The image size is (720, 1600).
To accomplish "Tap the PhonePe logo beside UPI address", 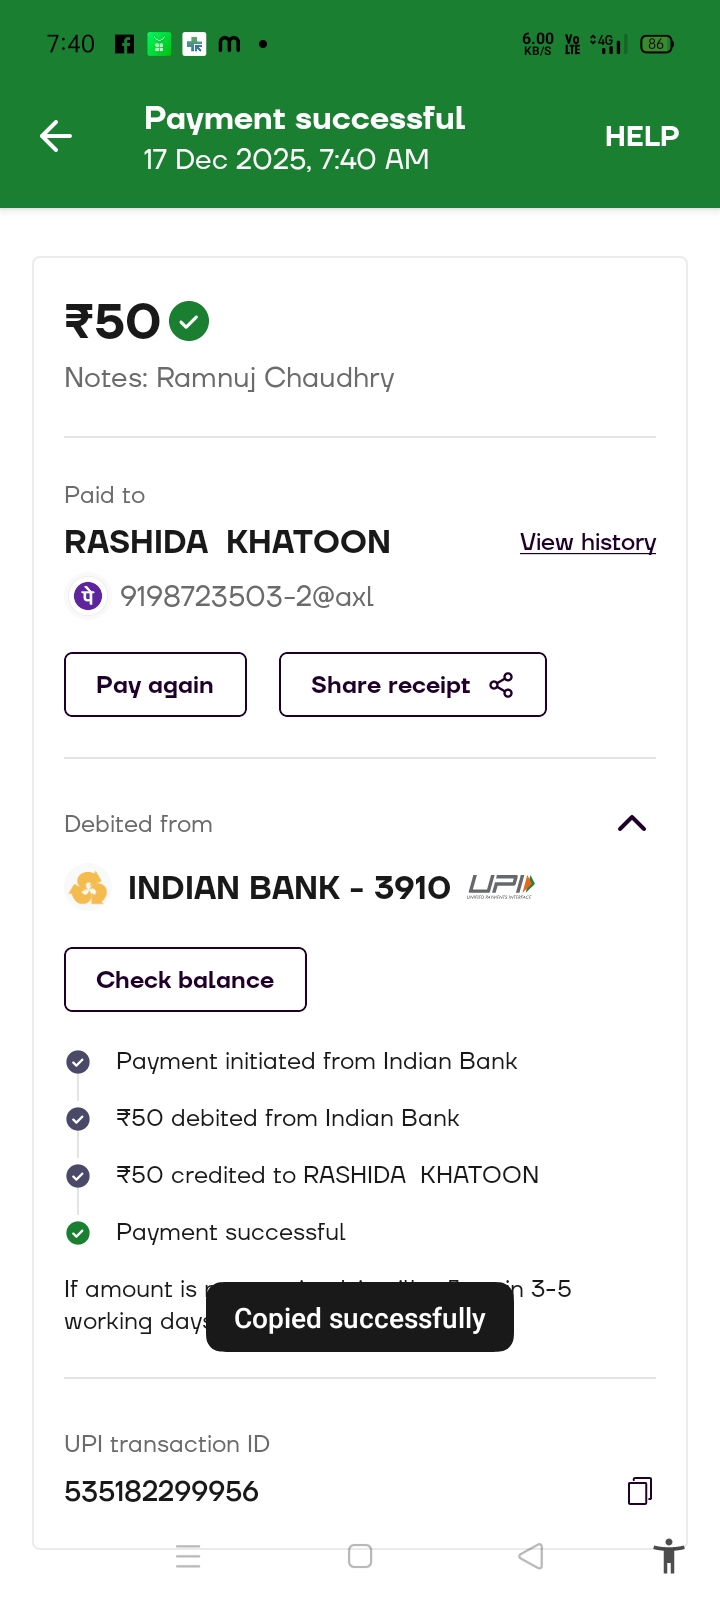I will pyautogui.click(x=88, y=596).
